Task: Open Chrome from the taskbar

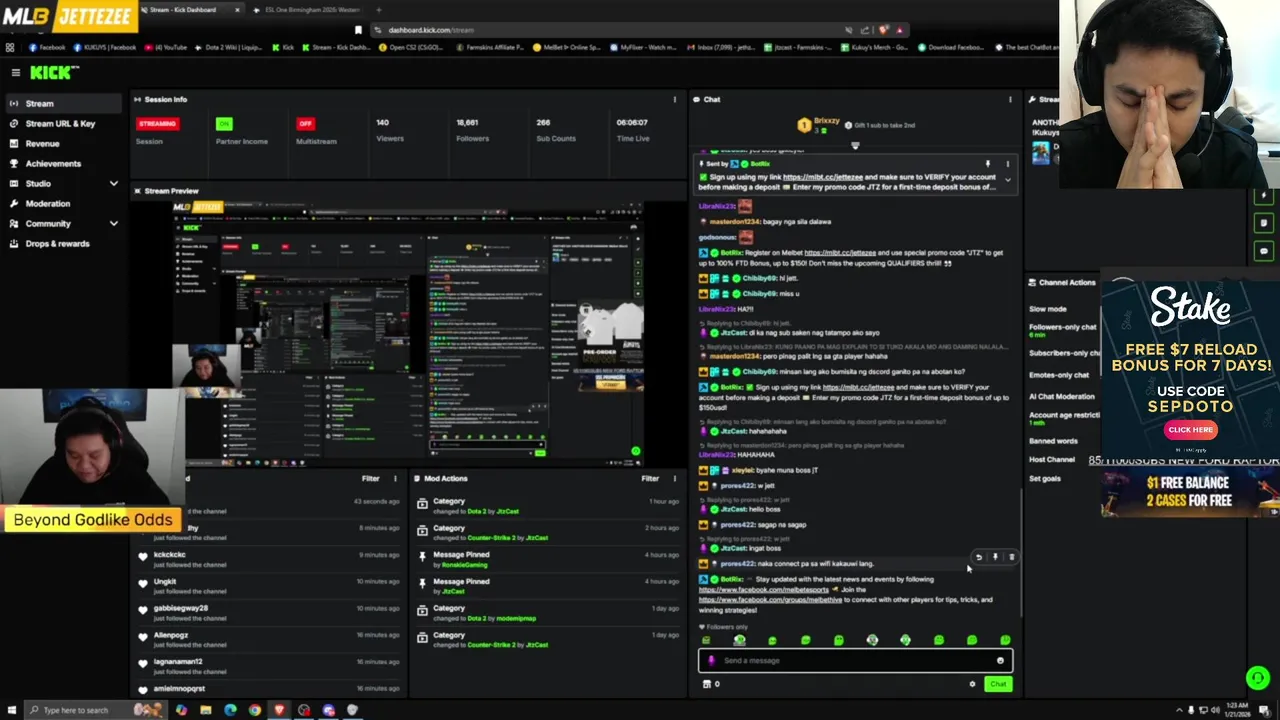Action: click(x=255, y=710)
